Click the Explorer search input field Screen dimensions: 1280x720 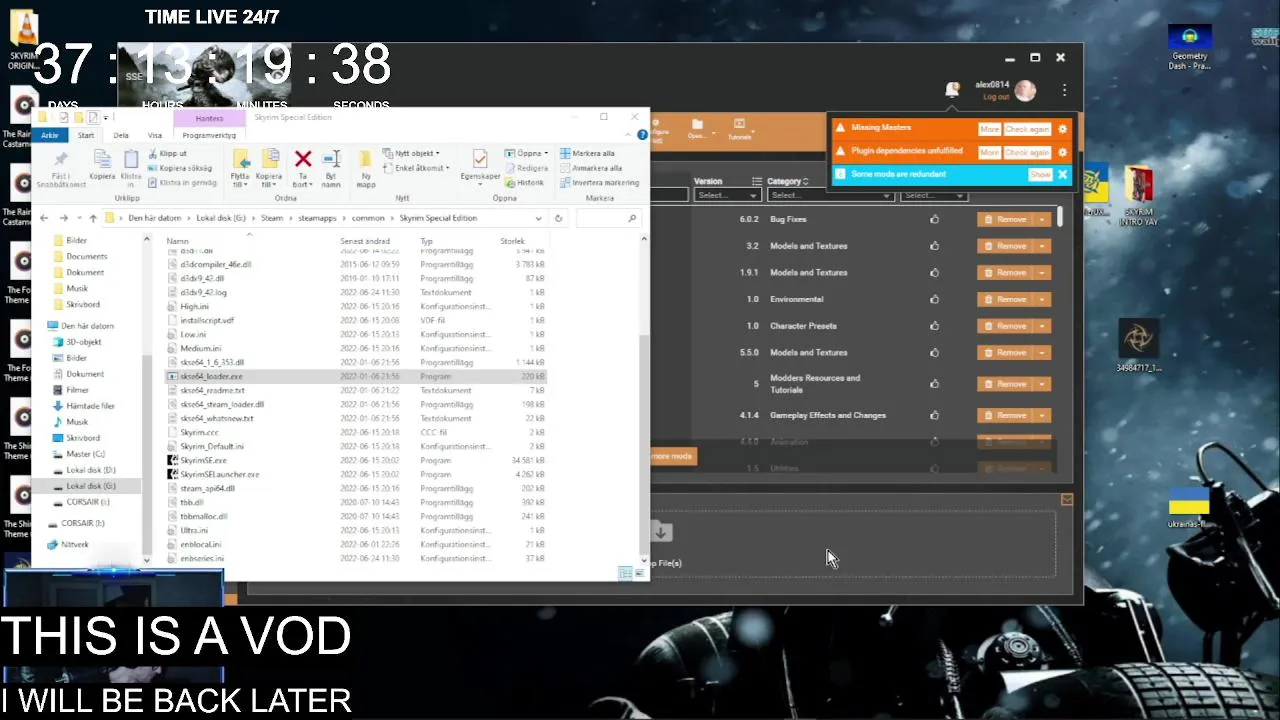click(607, 218)
